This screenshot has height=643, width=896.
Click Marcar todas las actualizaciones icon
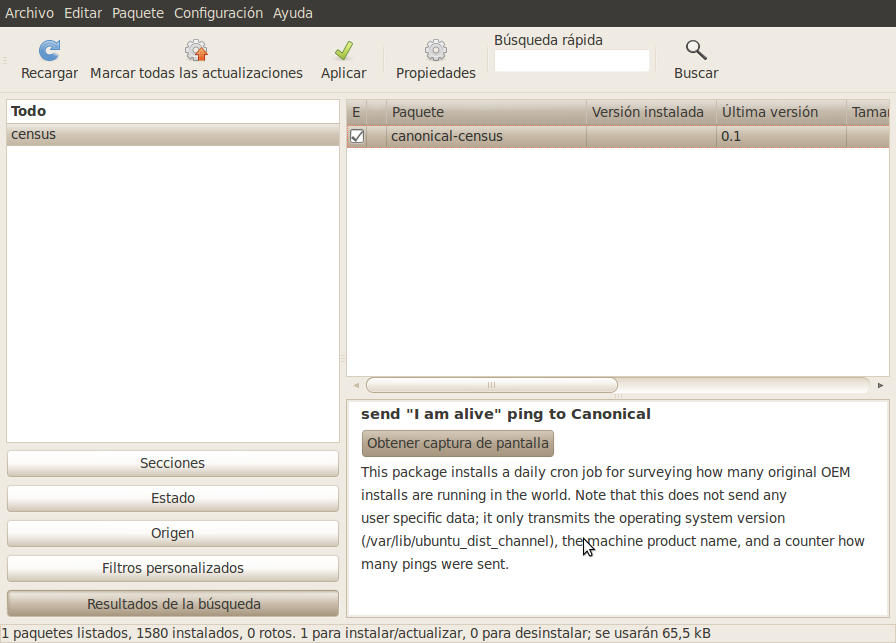[196, 50]
